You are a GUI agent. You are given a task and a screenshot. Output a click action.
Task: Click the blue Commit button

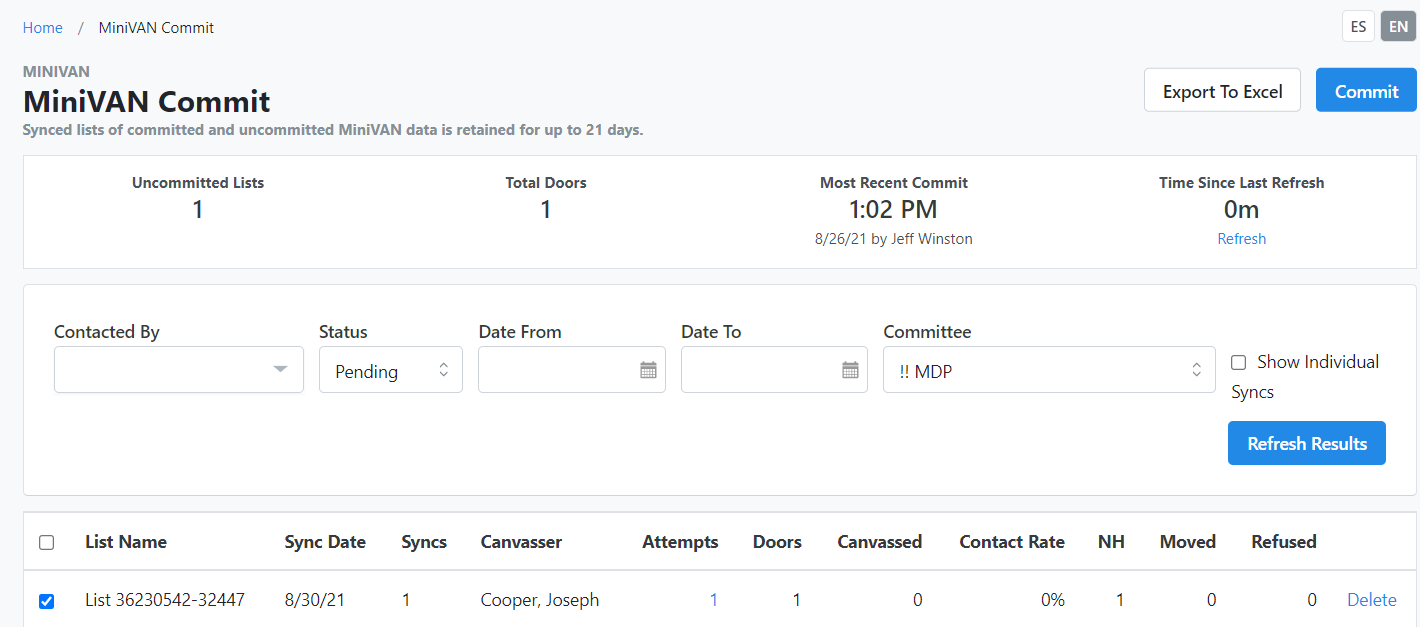(1366, 91)
